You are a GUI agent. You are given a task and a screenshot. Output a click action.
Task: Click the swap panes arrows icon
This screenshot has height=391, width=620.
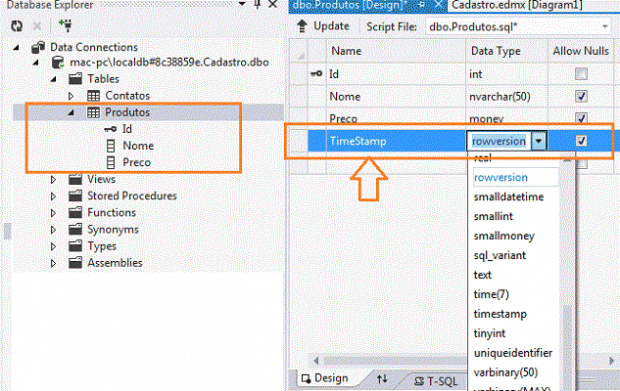click(382, 379)
